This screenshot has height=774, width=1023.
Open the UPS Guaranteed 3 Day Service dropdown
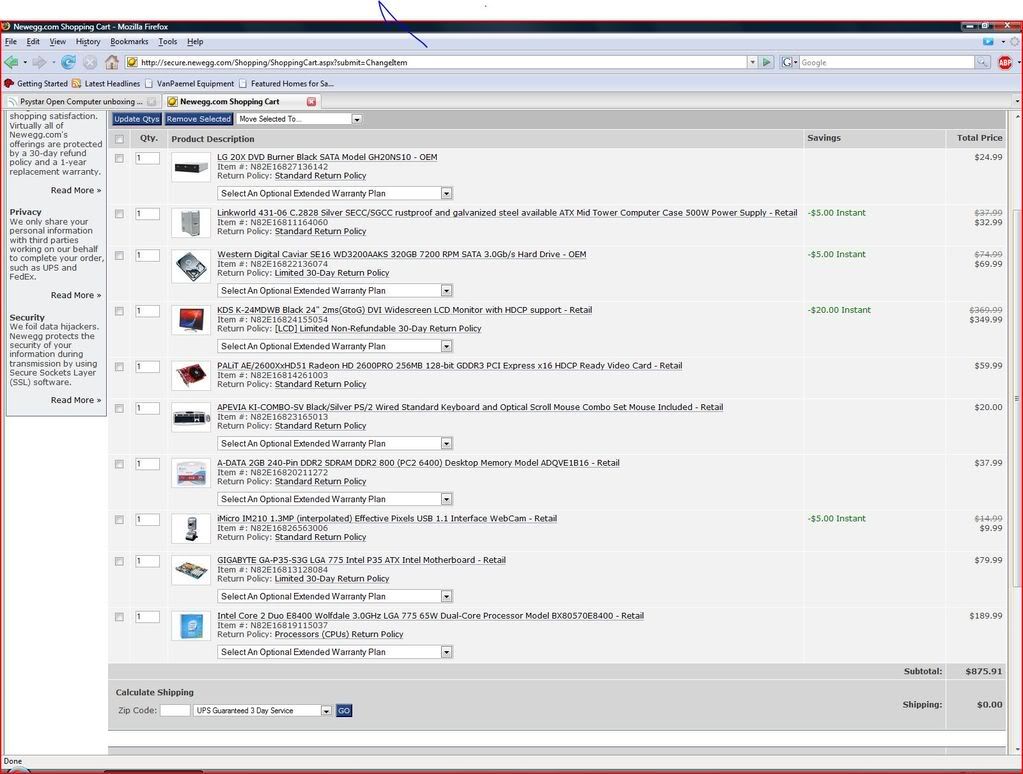point(262,710)
